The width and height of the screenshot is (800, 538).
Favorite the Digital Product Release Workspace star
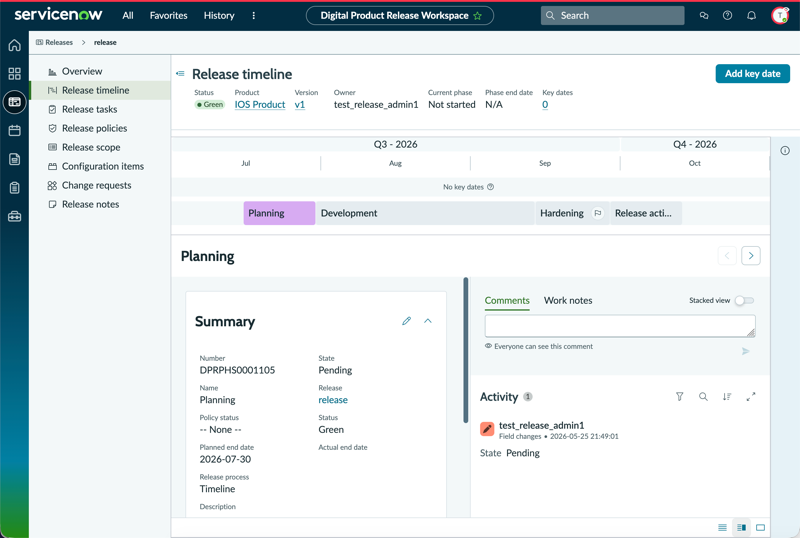pyautogui.click(x=478, y=16)
